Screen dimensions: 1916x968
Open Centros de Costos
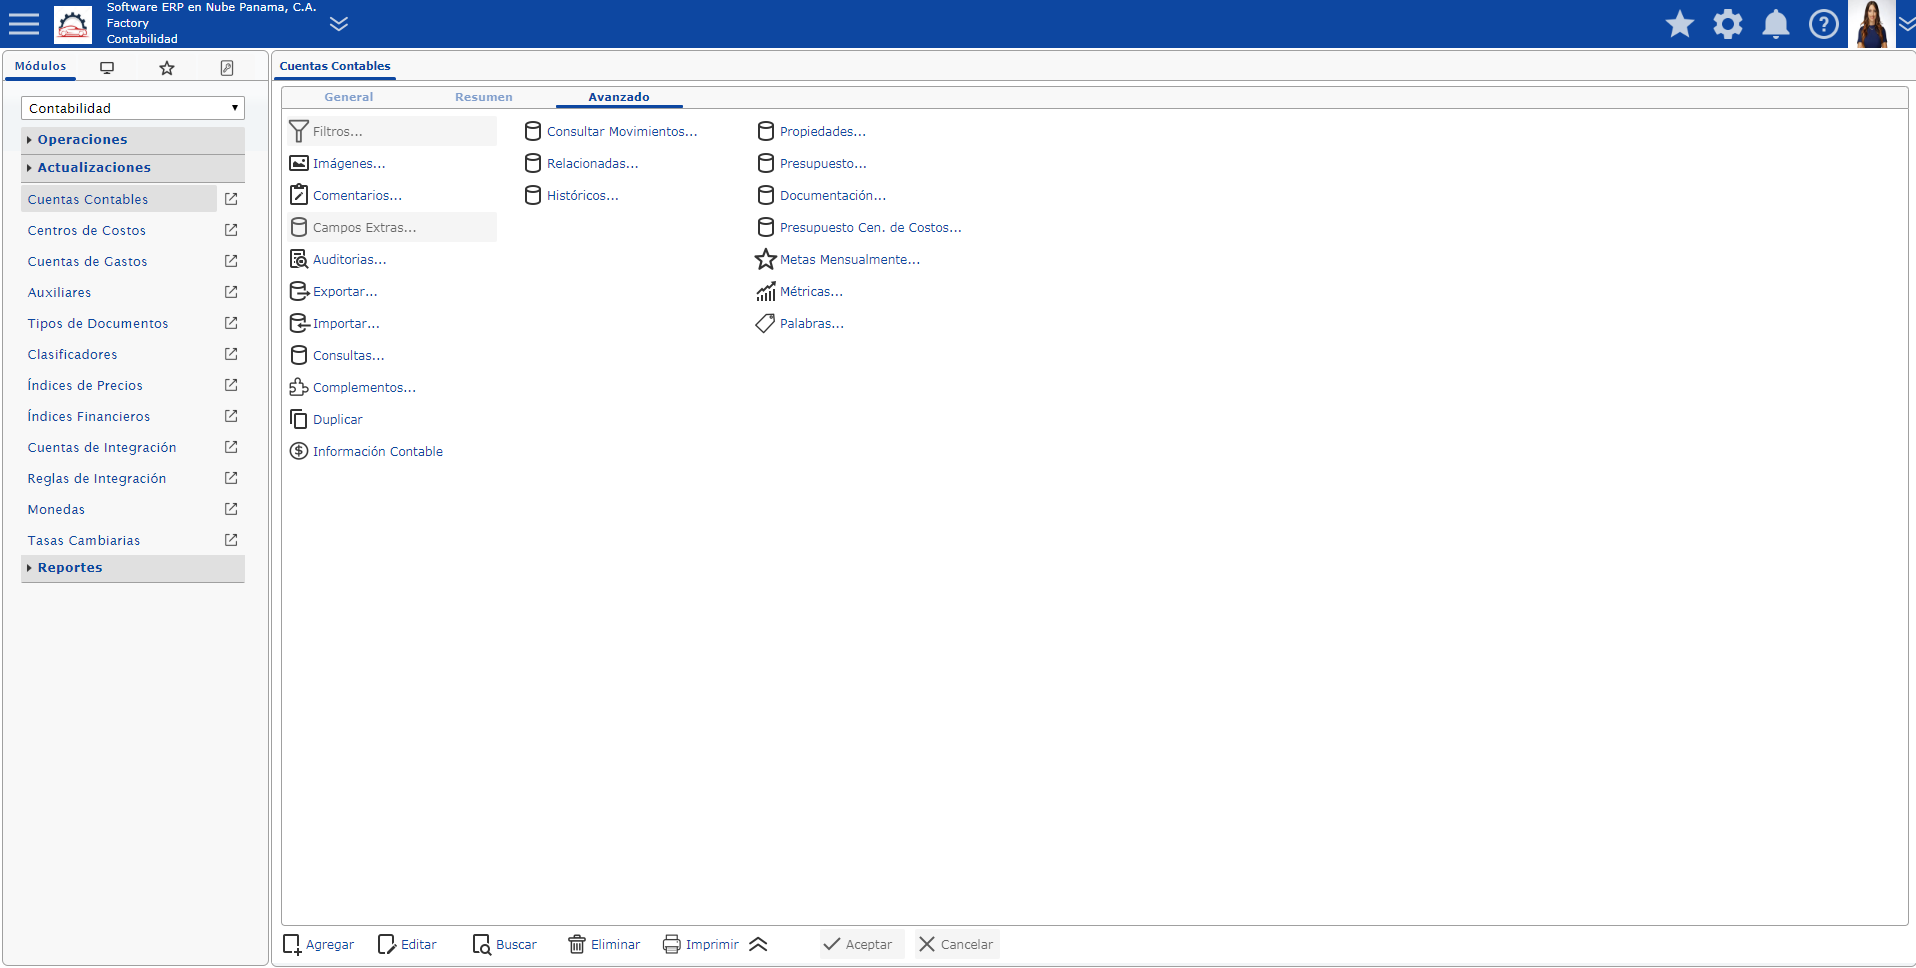pos(87,230)
